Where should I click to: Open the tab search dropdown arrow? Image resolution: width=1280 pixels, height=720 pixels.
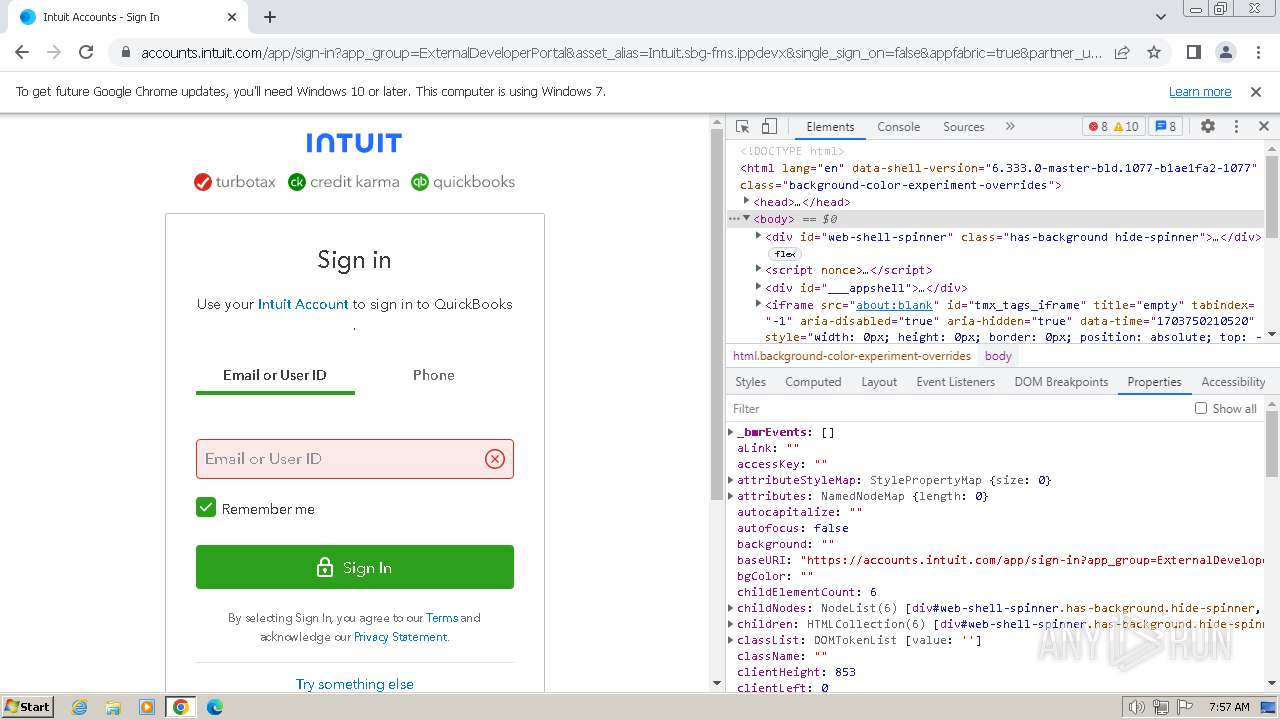click(x=1161, y=17)
